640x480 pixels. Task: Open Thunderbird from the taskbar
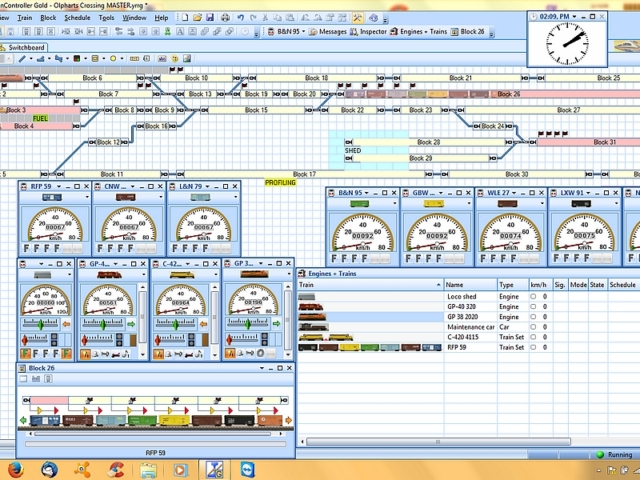click(x=50, y=470)
